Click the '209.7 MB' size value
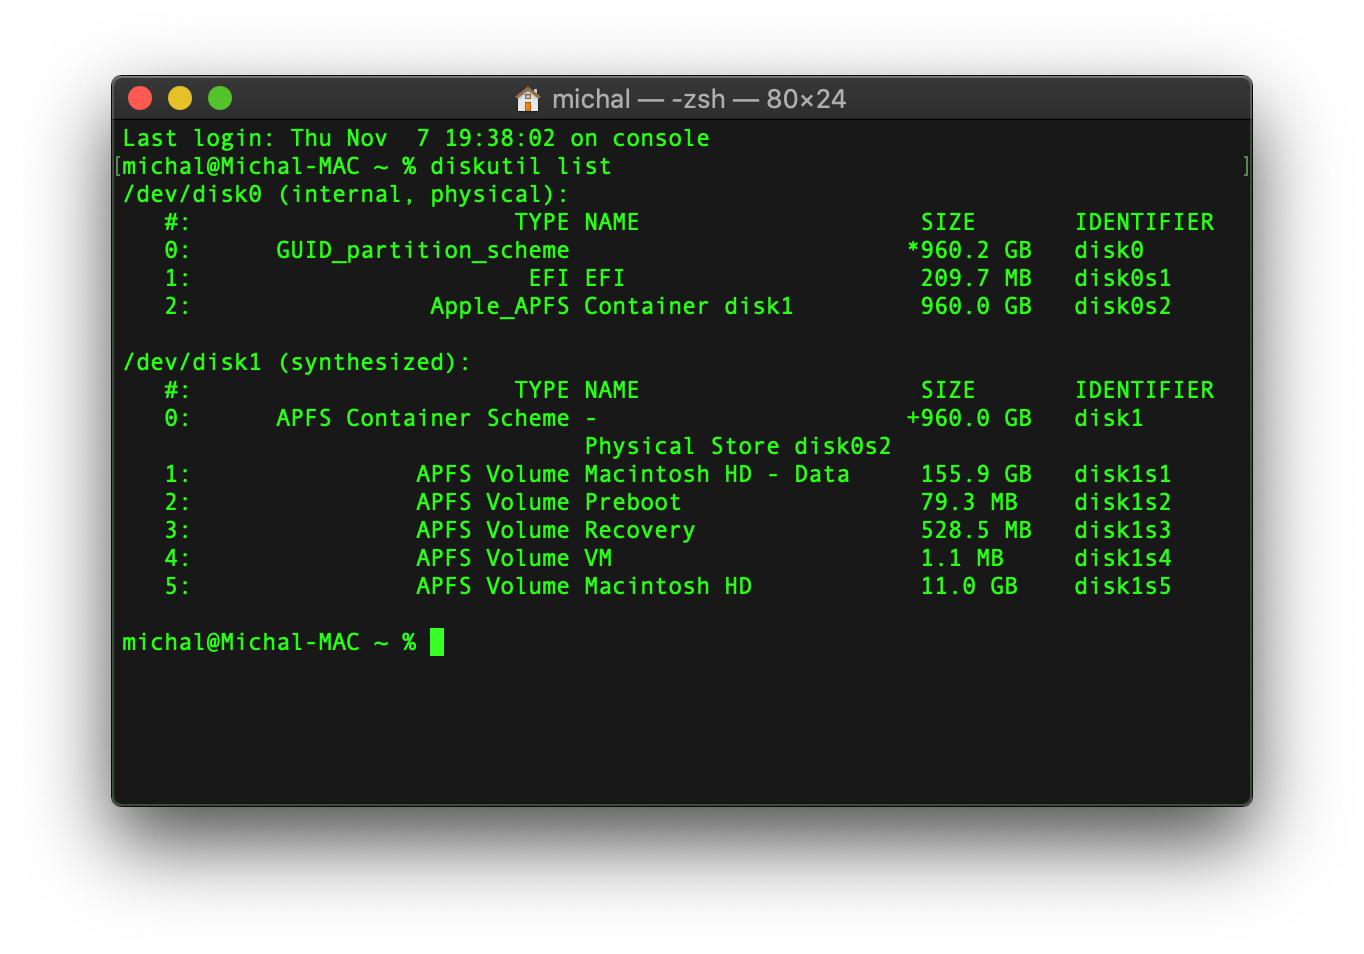Image resolution: width=1364 pixels, height=954 pixels. pos(976,278)
